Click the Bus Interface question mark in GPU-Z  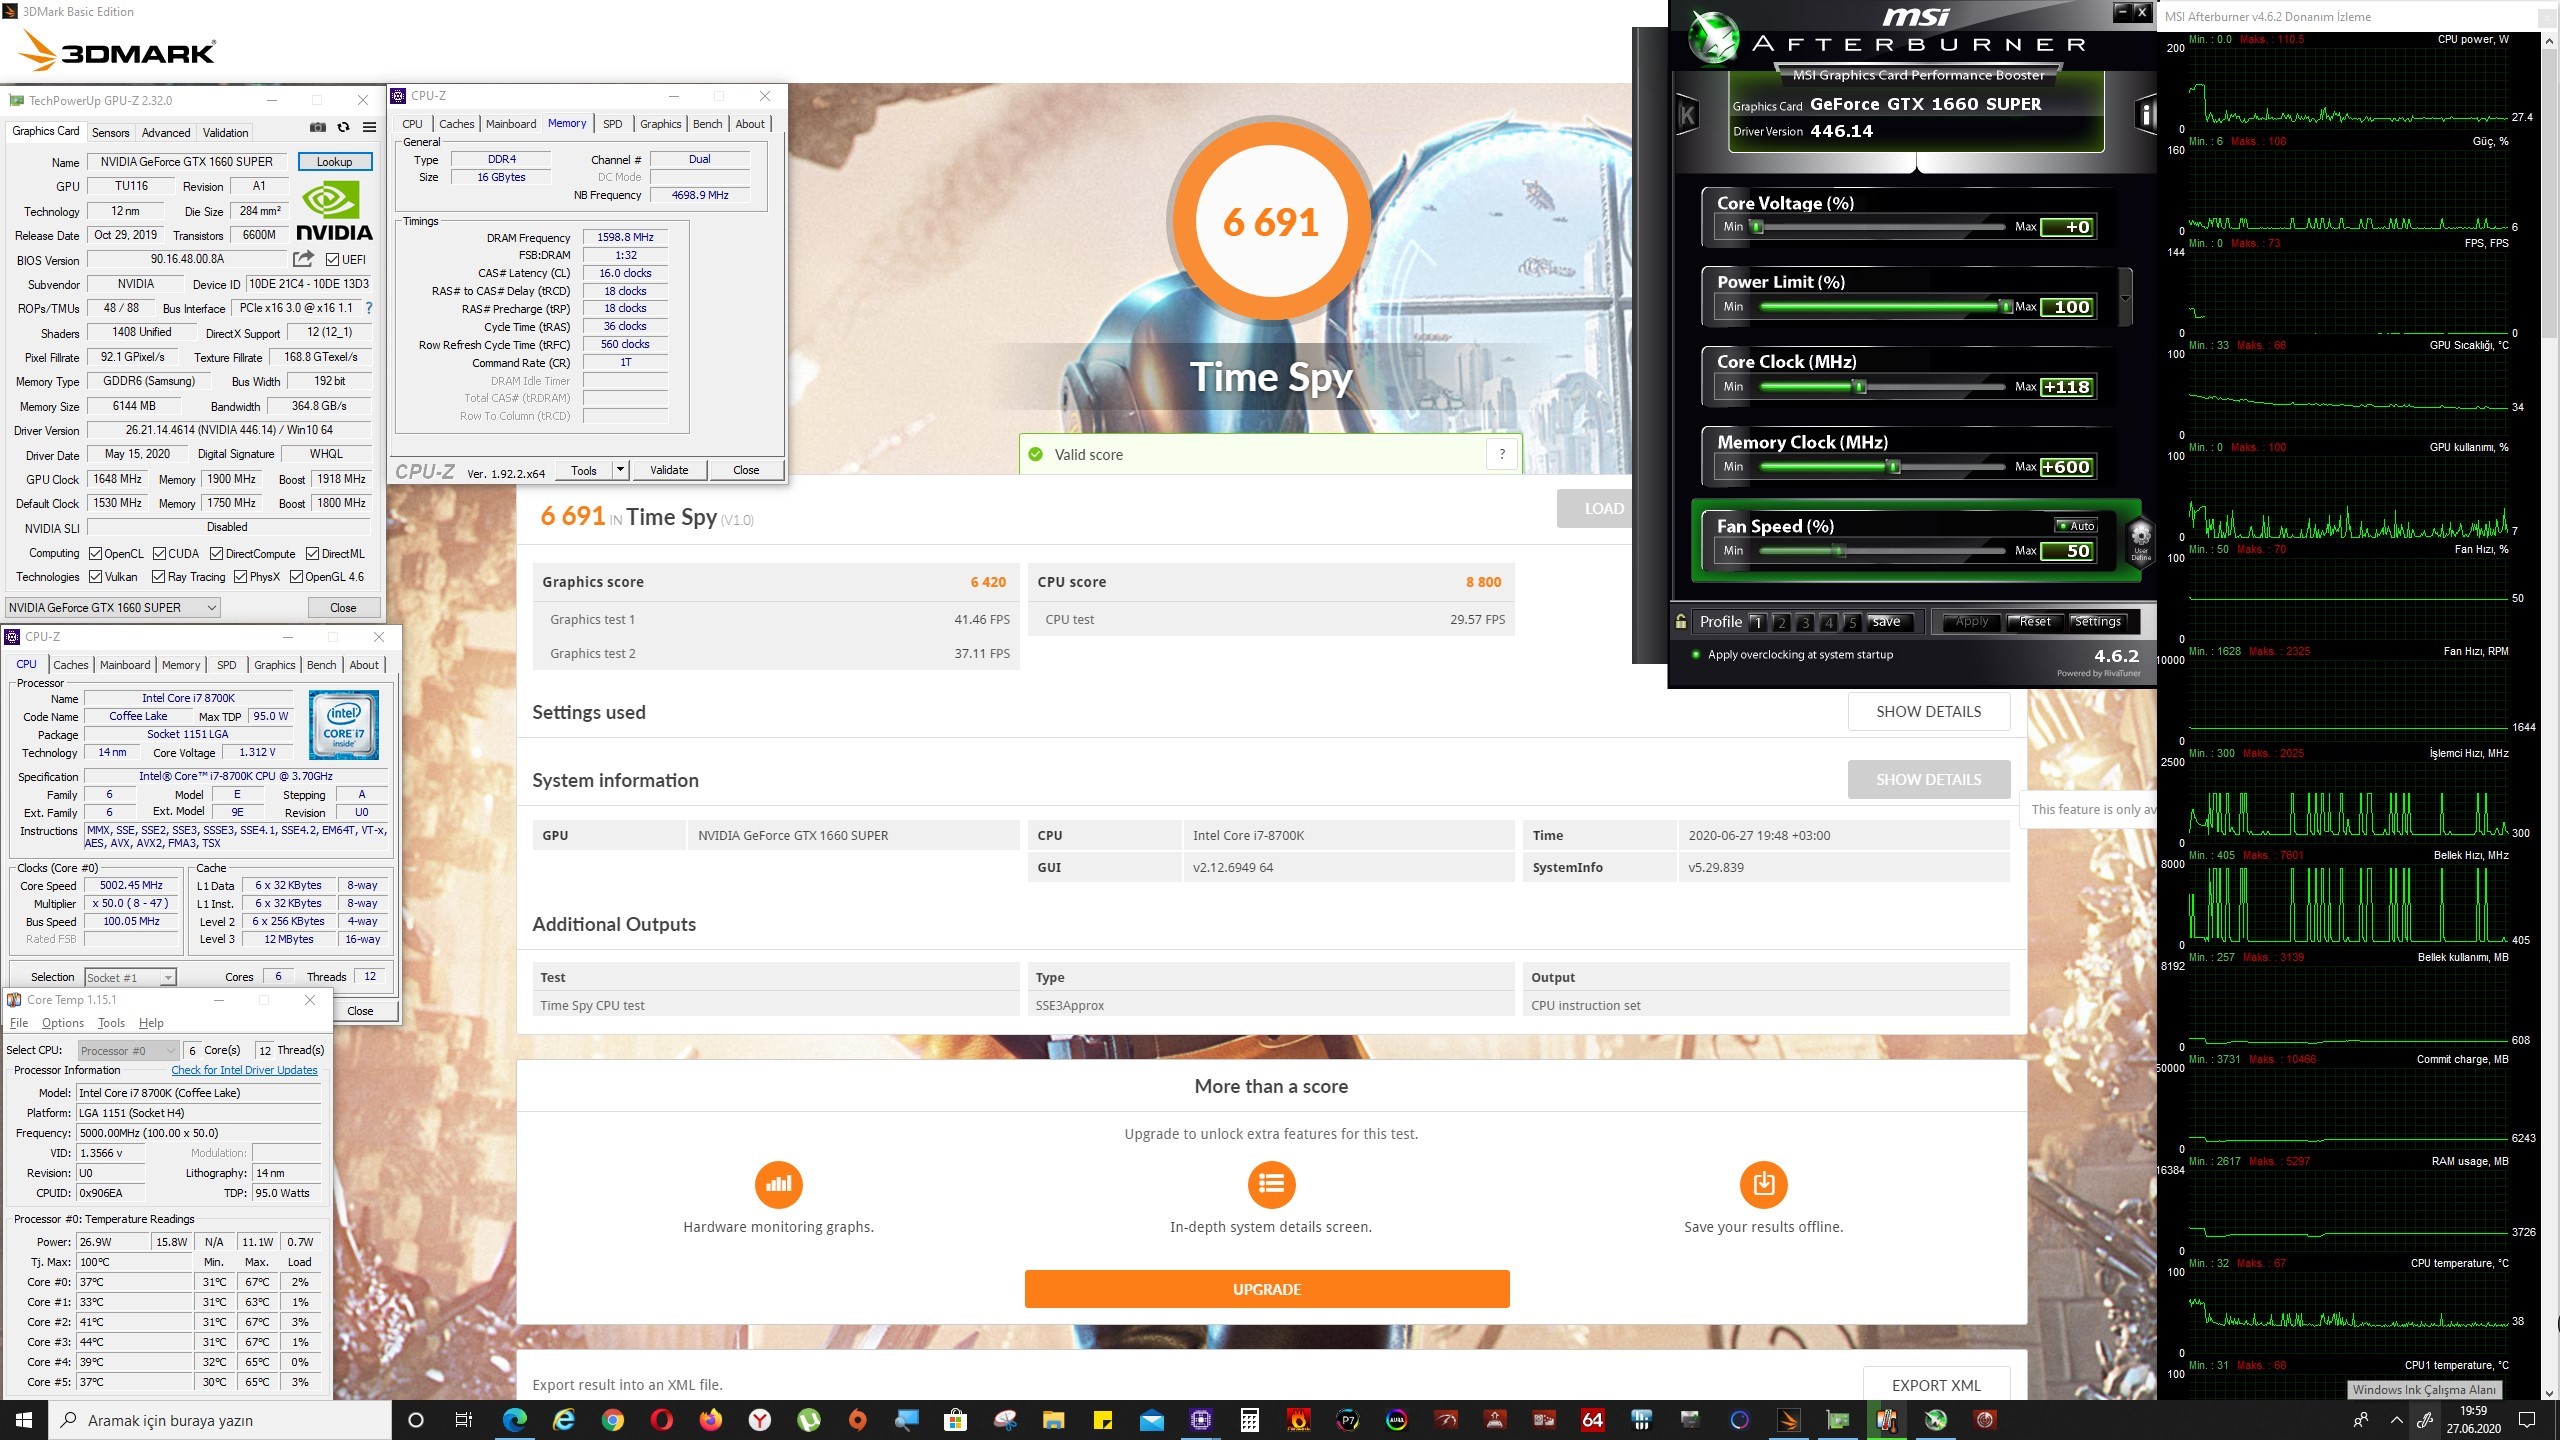369,308
